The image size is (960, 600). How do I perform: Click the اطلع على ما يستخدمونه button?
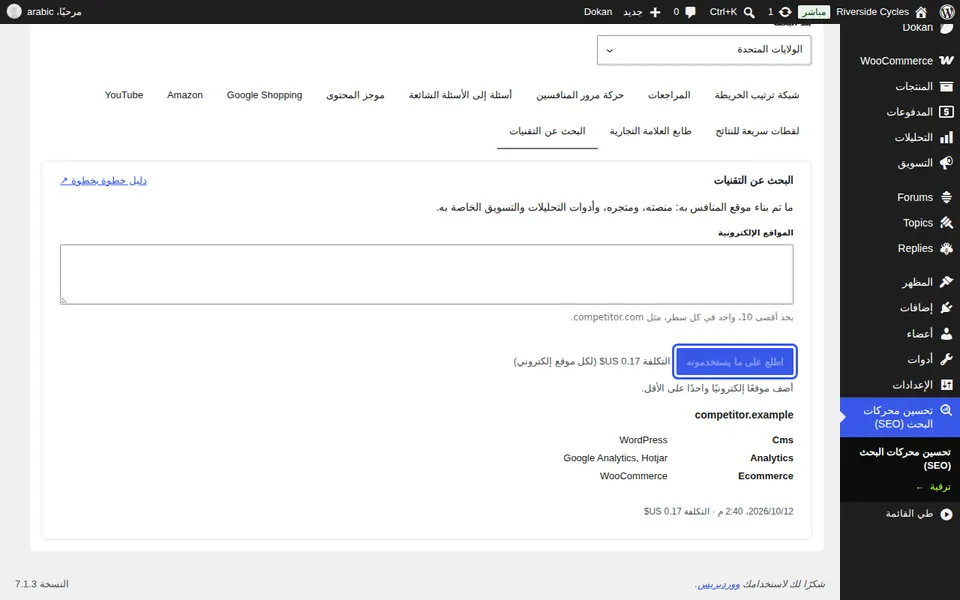(x=735, y=362)
